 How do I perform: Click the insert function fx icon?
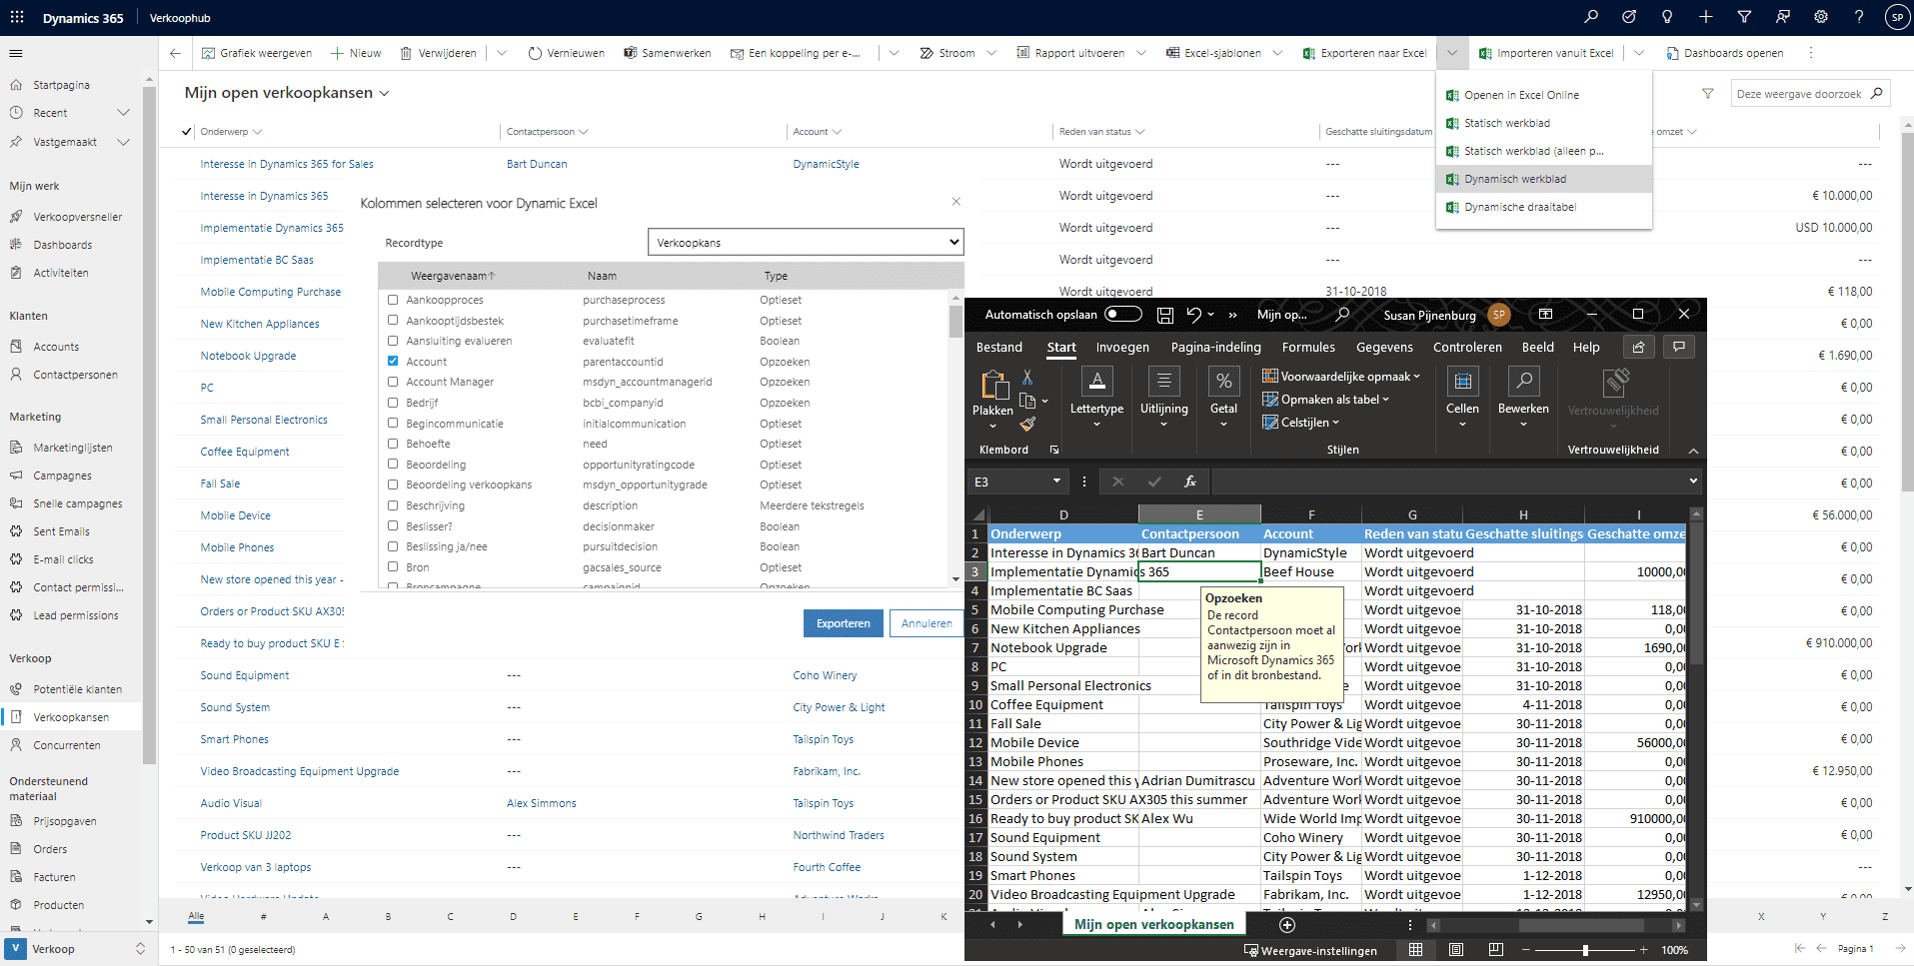point(1190,482)
